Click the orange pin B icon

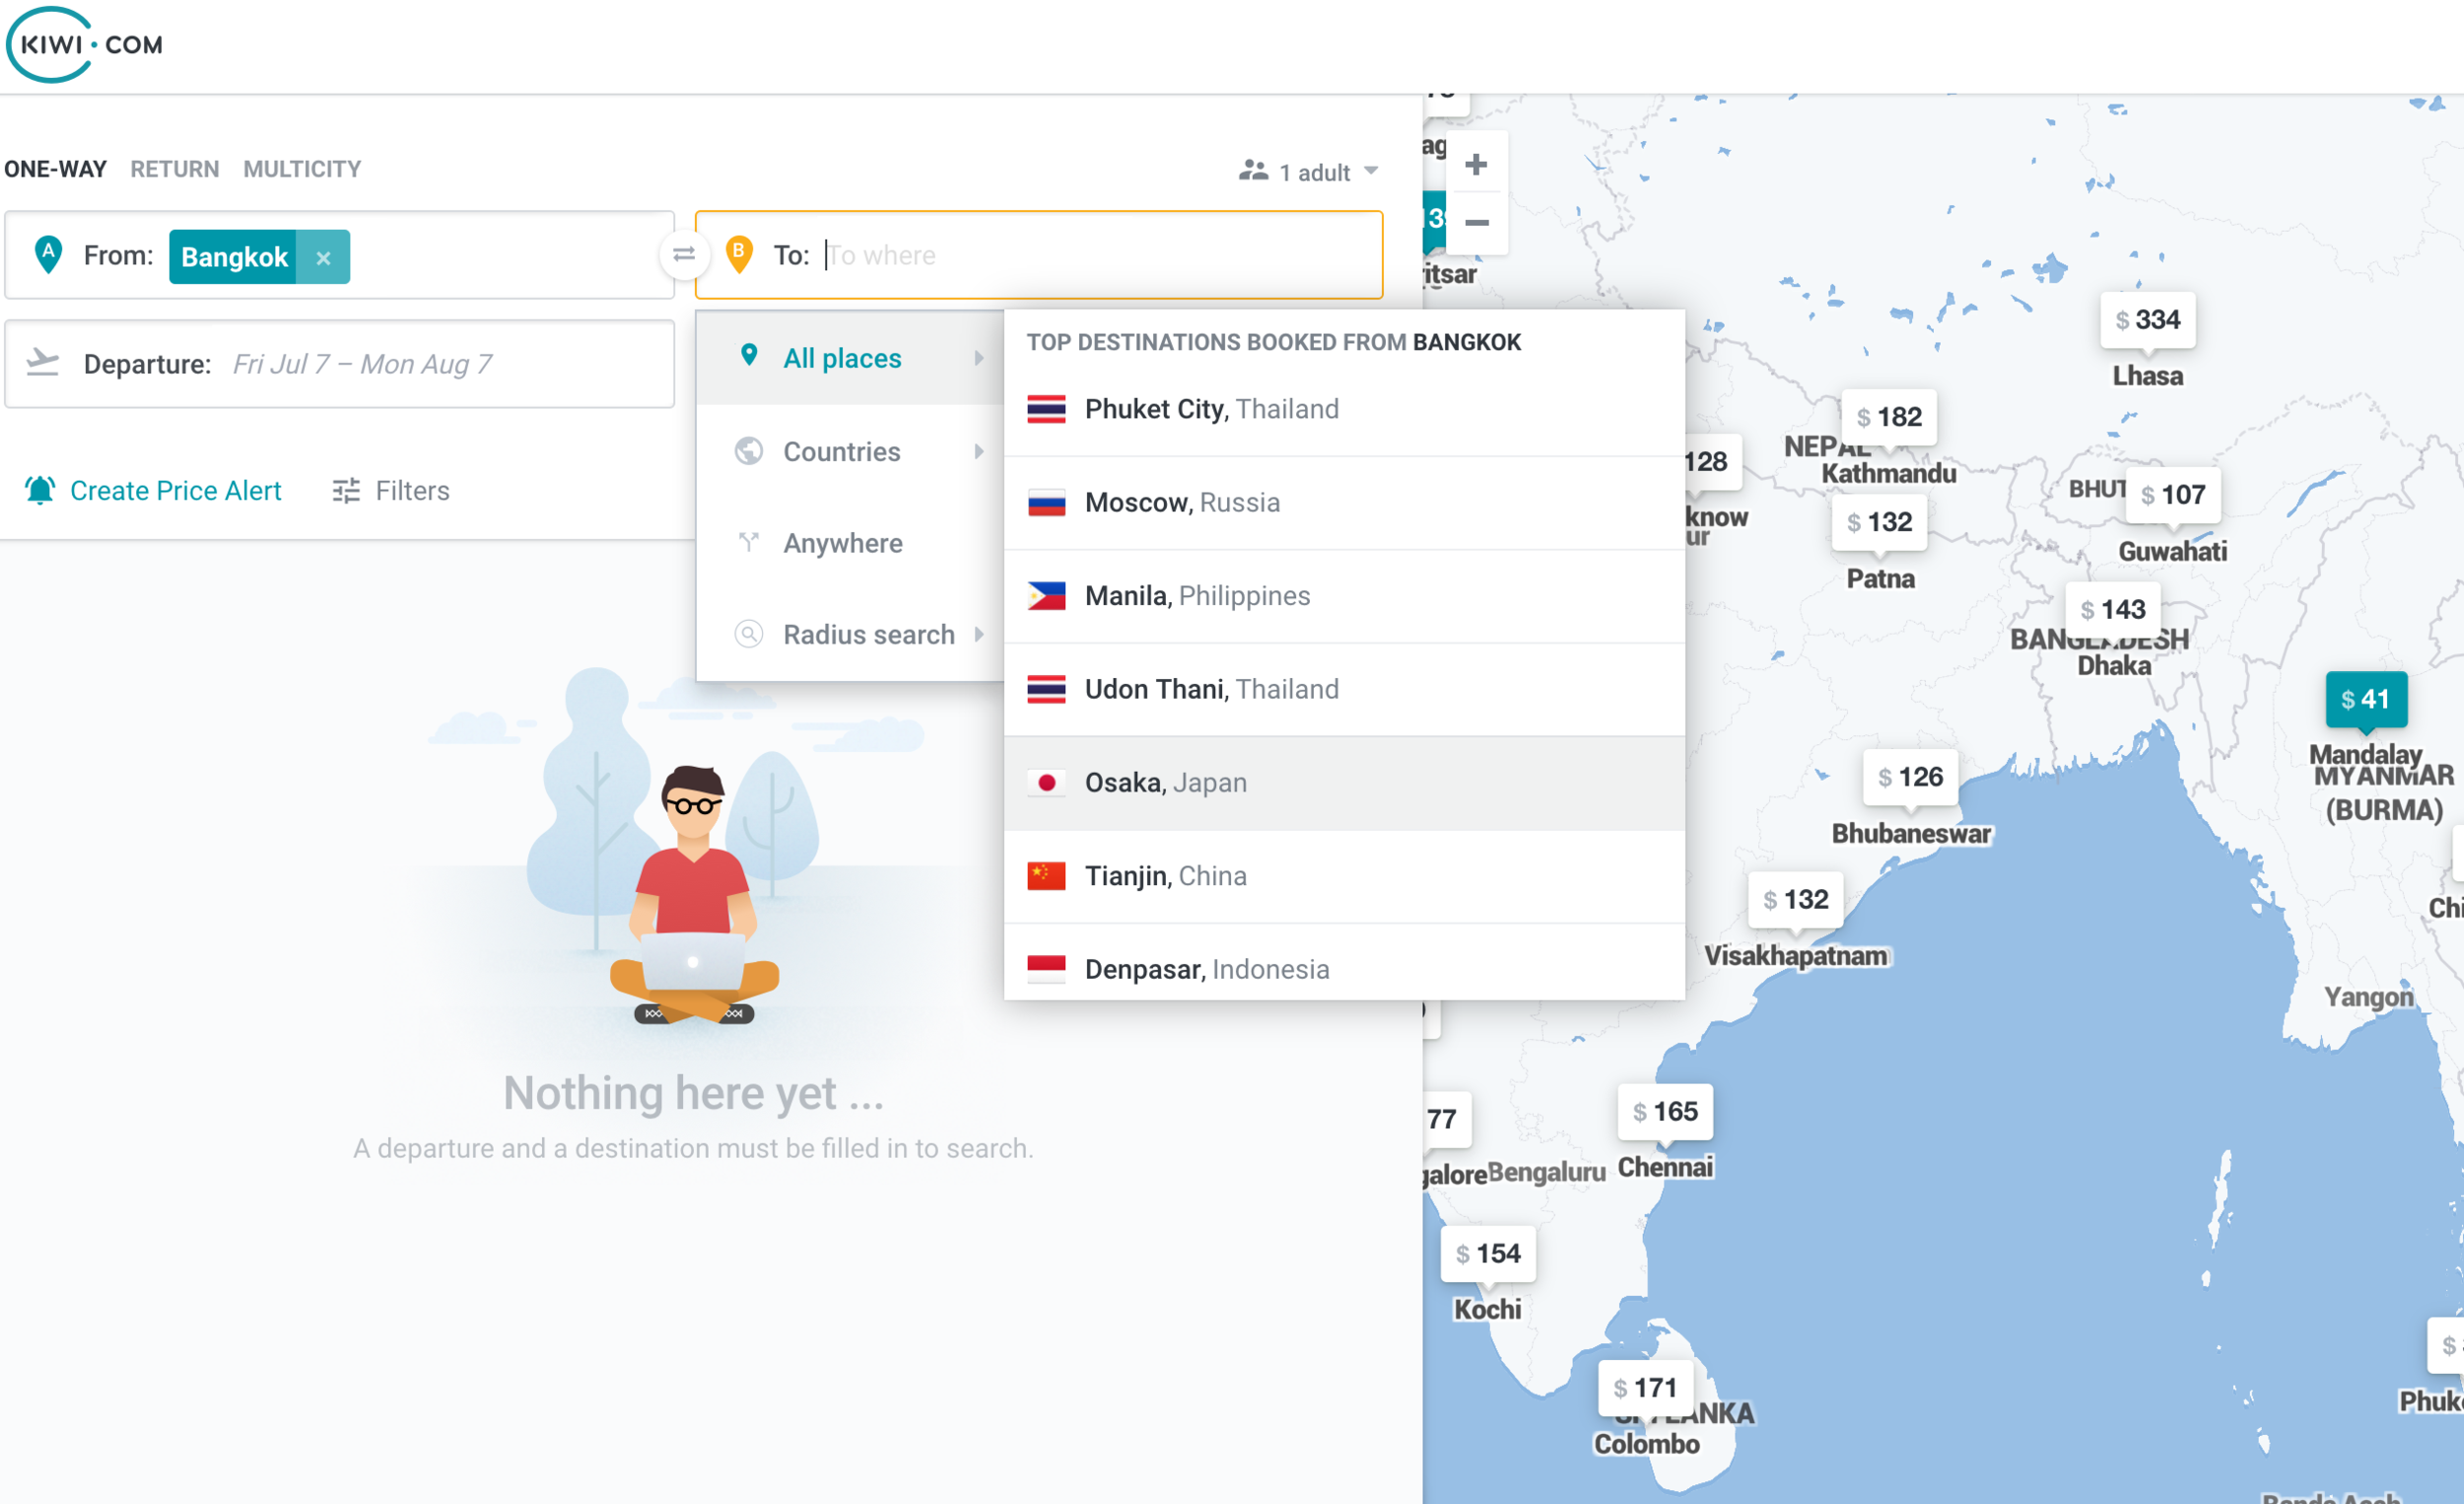(x=739, y=254)
